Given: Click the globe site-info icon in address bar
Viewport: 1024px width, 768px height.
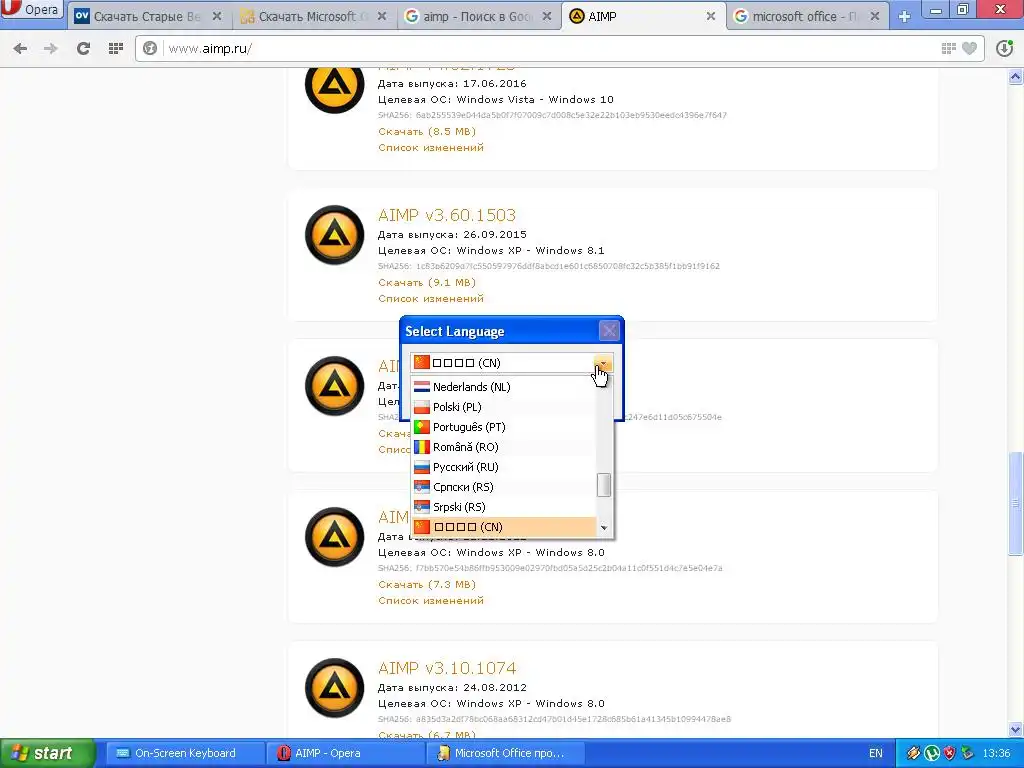Looking at the screenshot, I should (150, 48).
